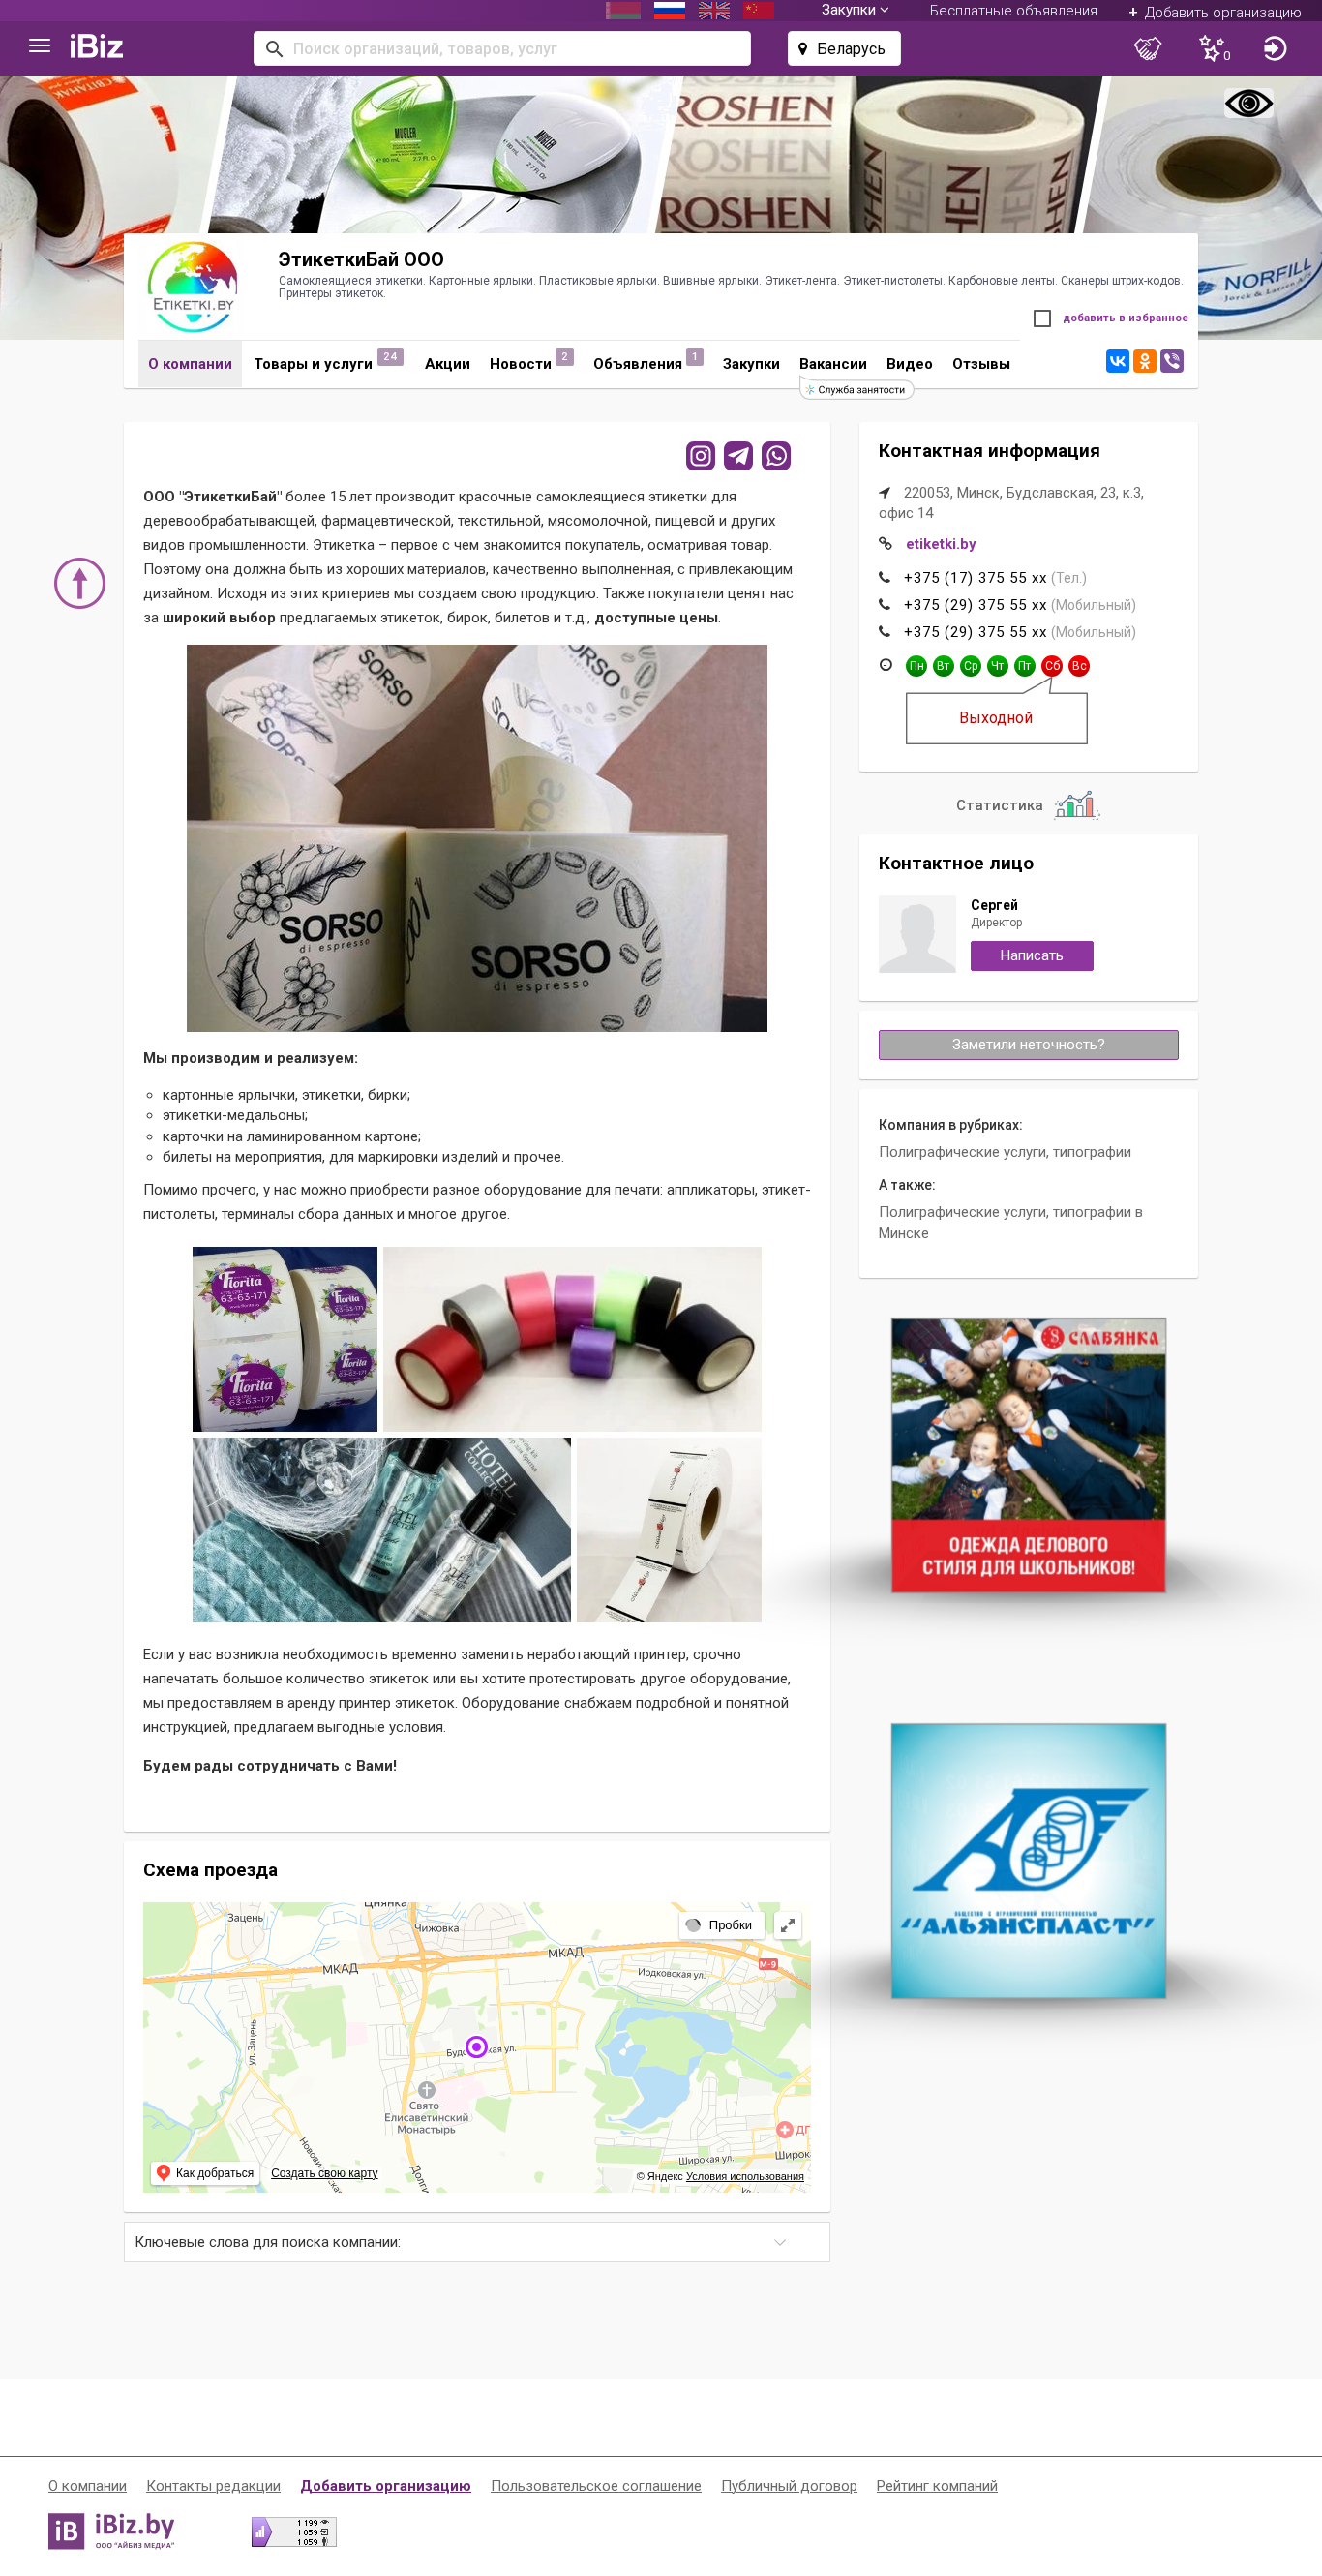
Task: Toggle the accessibility eye icon
Action: point(1248,103)
